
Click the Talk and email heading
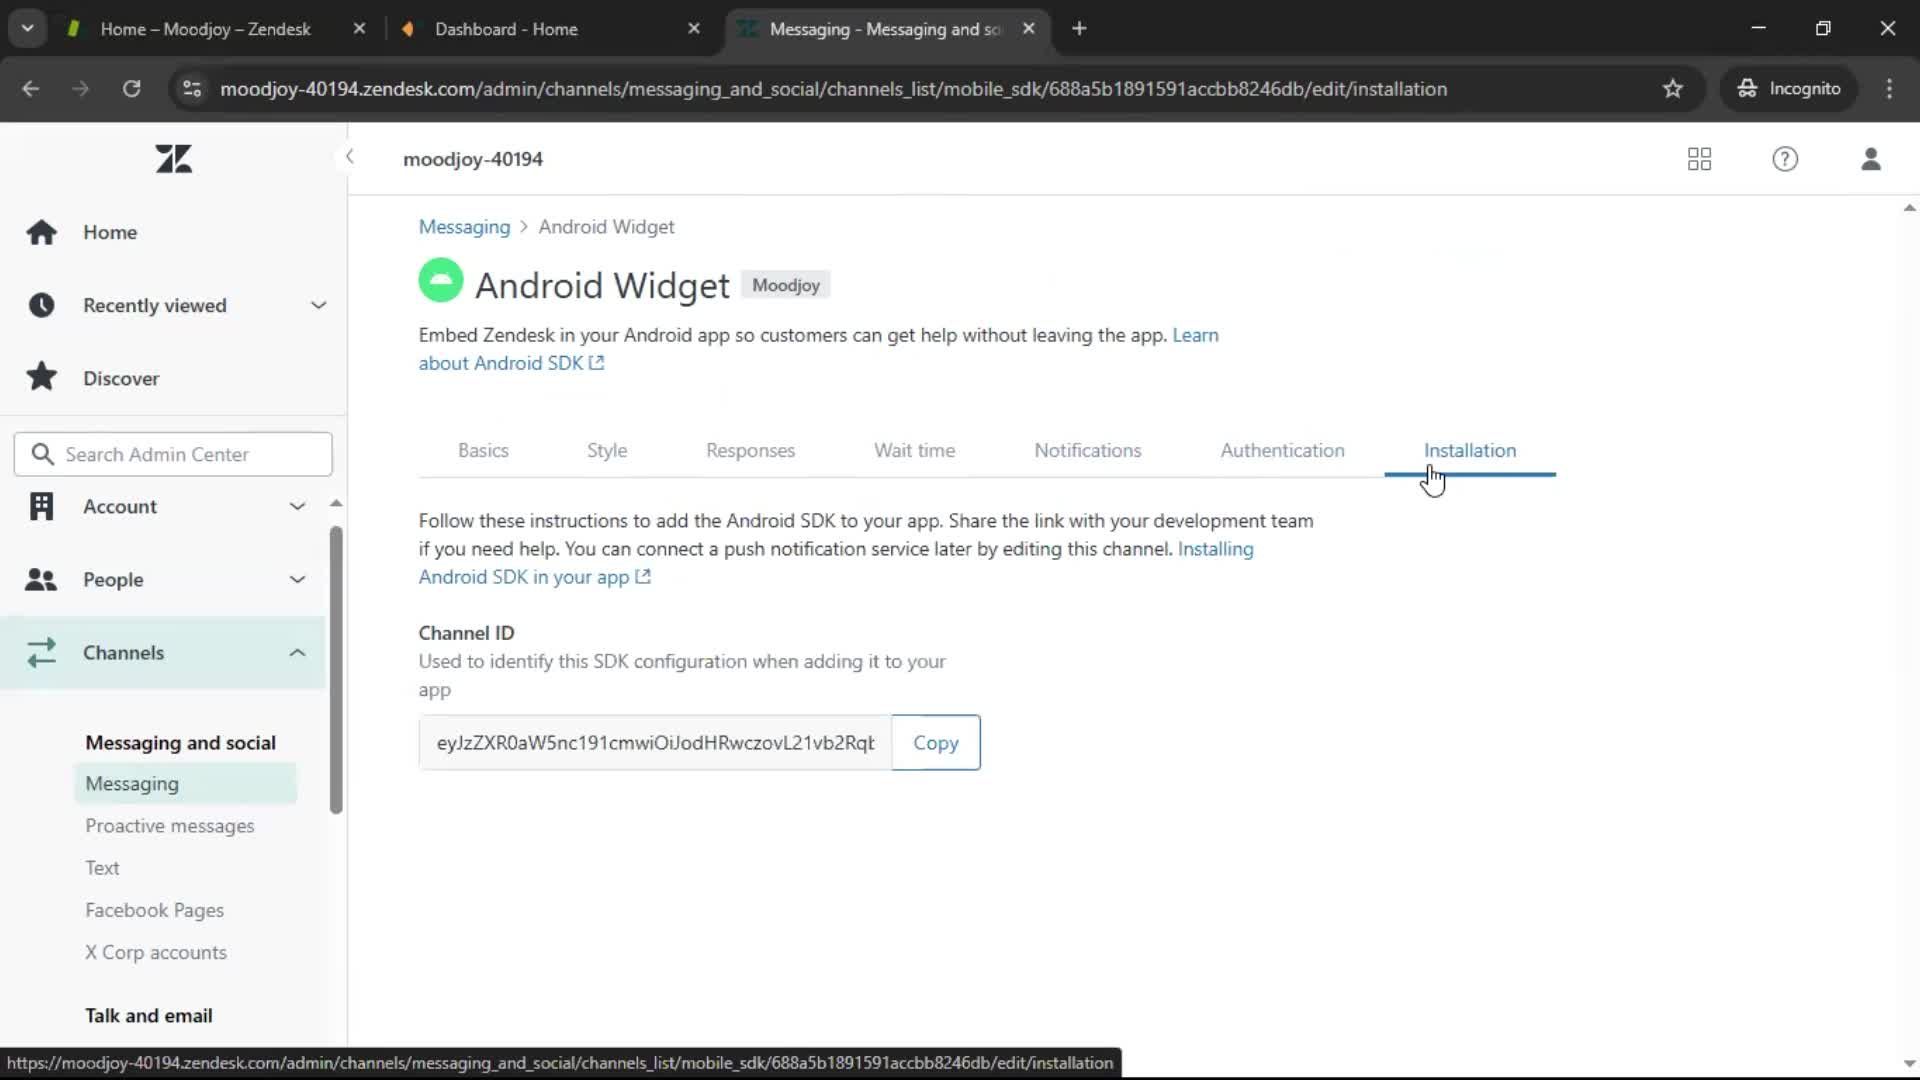click(x=149, y=1016)
